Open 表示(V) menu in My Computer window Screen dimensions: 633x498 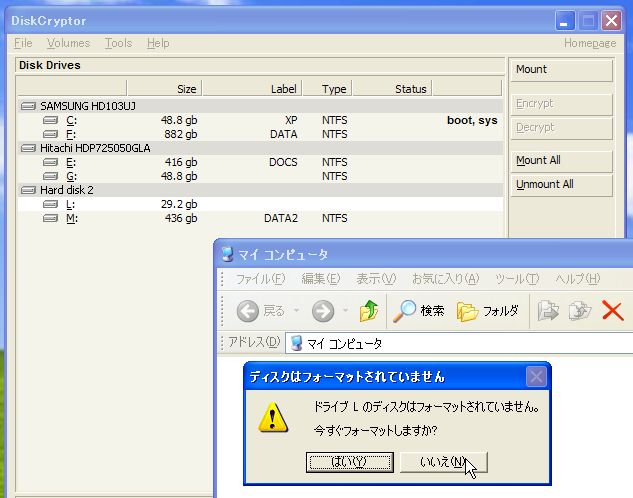pyautogui.click(x=376, y=279)
